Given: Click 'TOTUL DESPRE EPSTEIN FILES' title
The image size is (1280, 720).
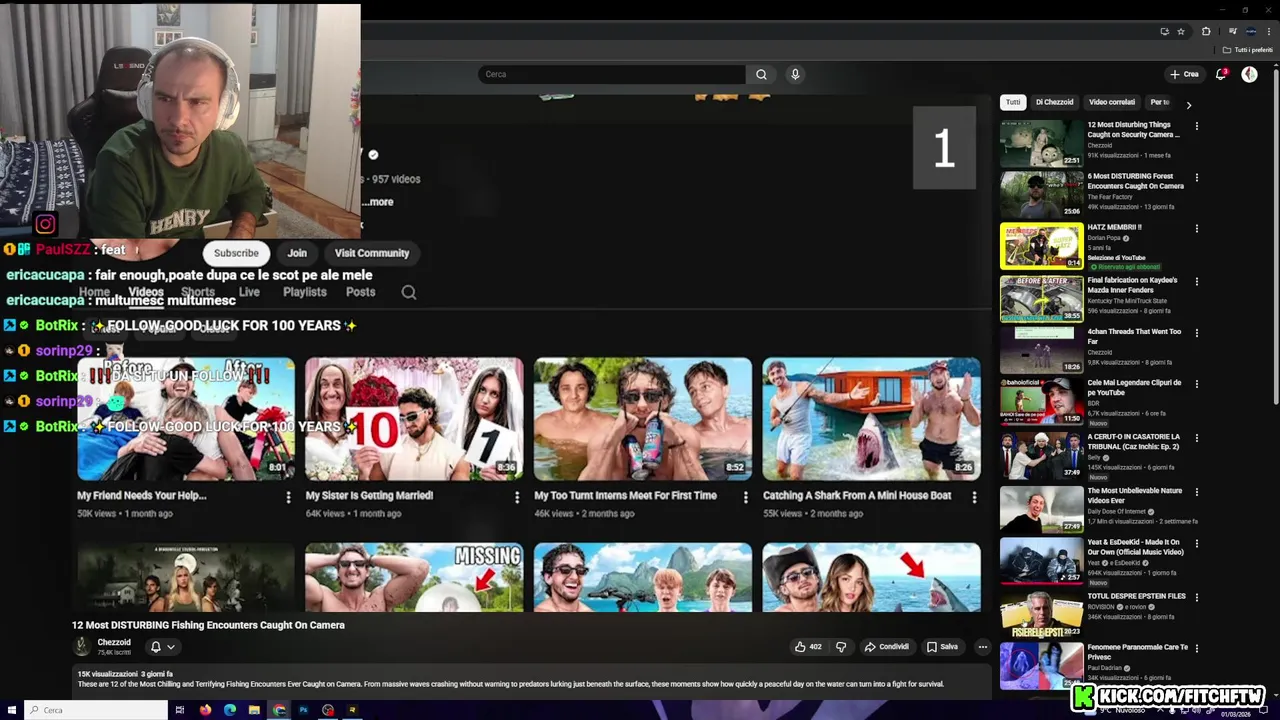Looking at the screenshot, I should click(1136, 596).
